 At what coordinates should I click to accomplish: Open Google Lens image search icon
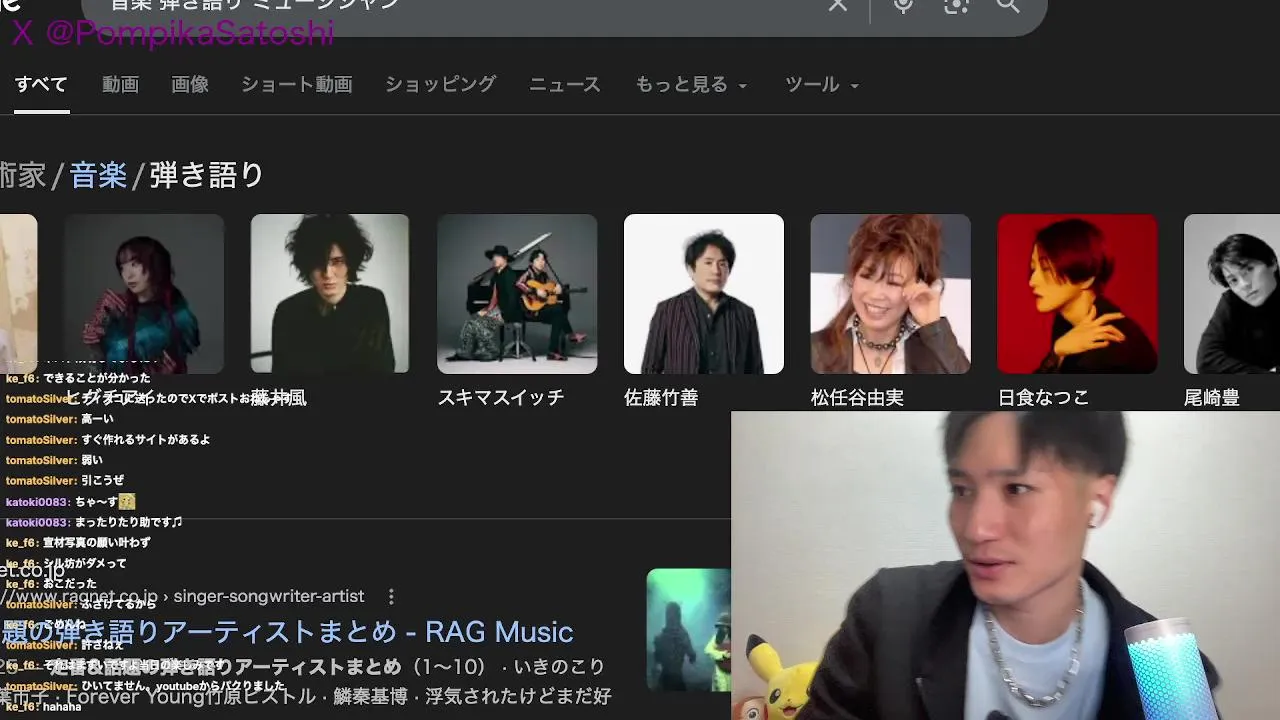coord(956,5)
